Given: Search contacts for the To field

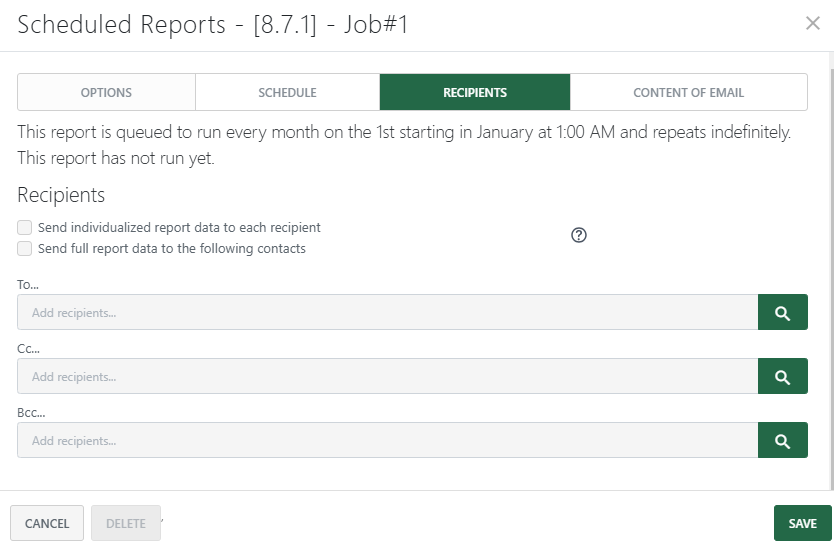Looking at the screenshot, I should point(782,312).
